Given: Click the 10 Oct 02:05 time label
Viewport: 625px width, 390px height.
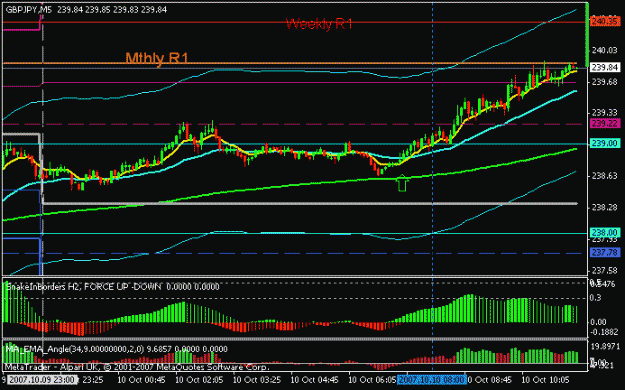Looking at the screenshot, I should coord(199,380).
